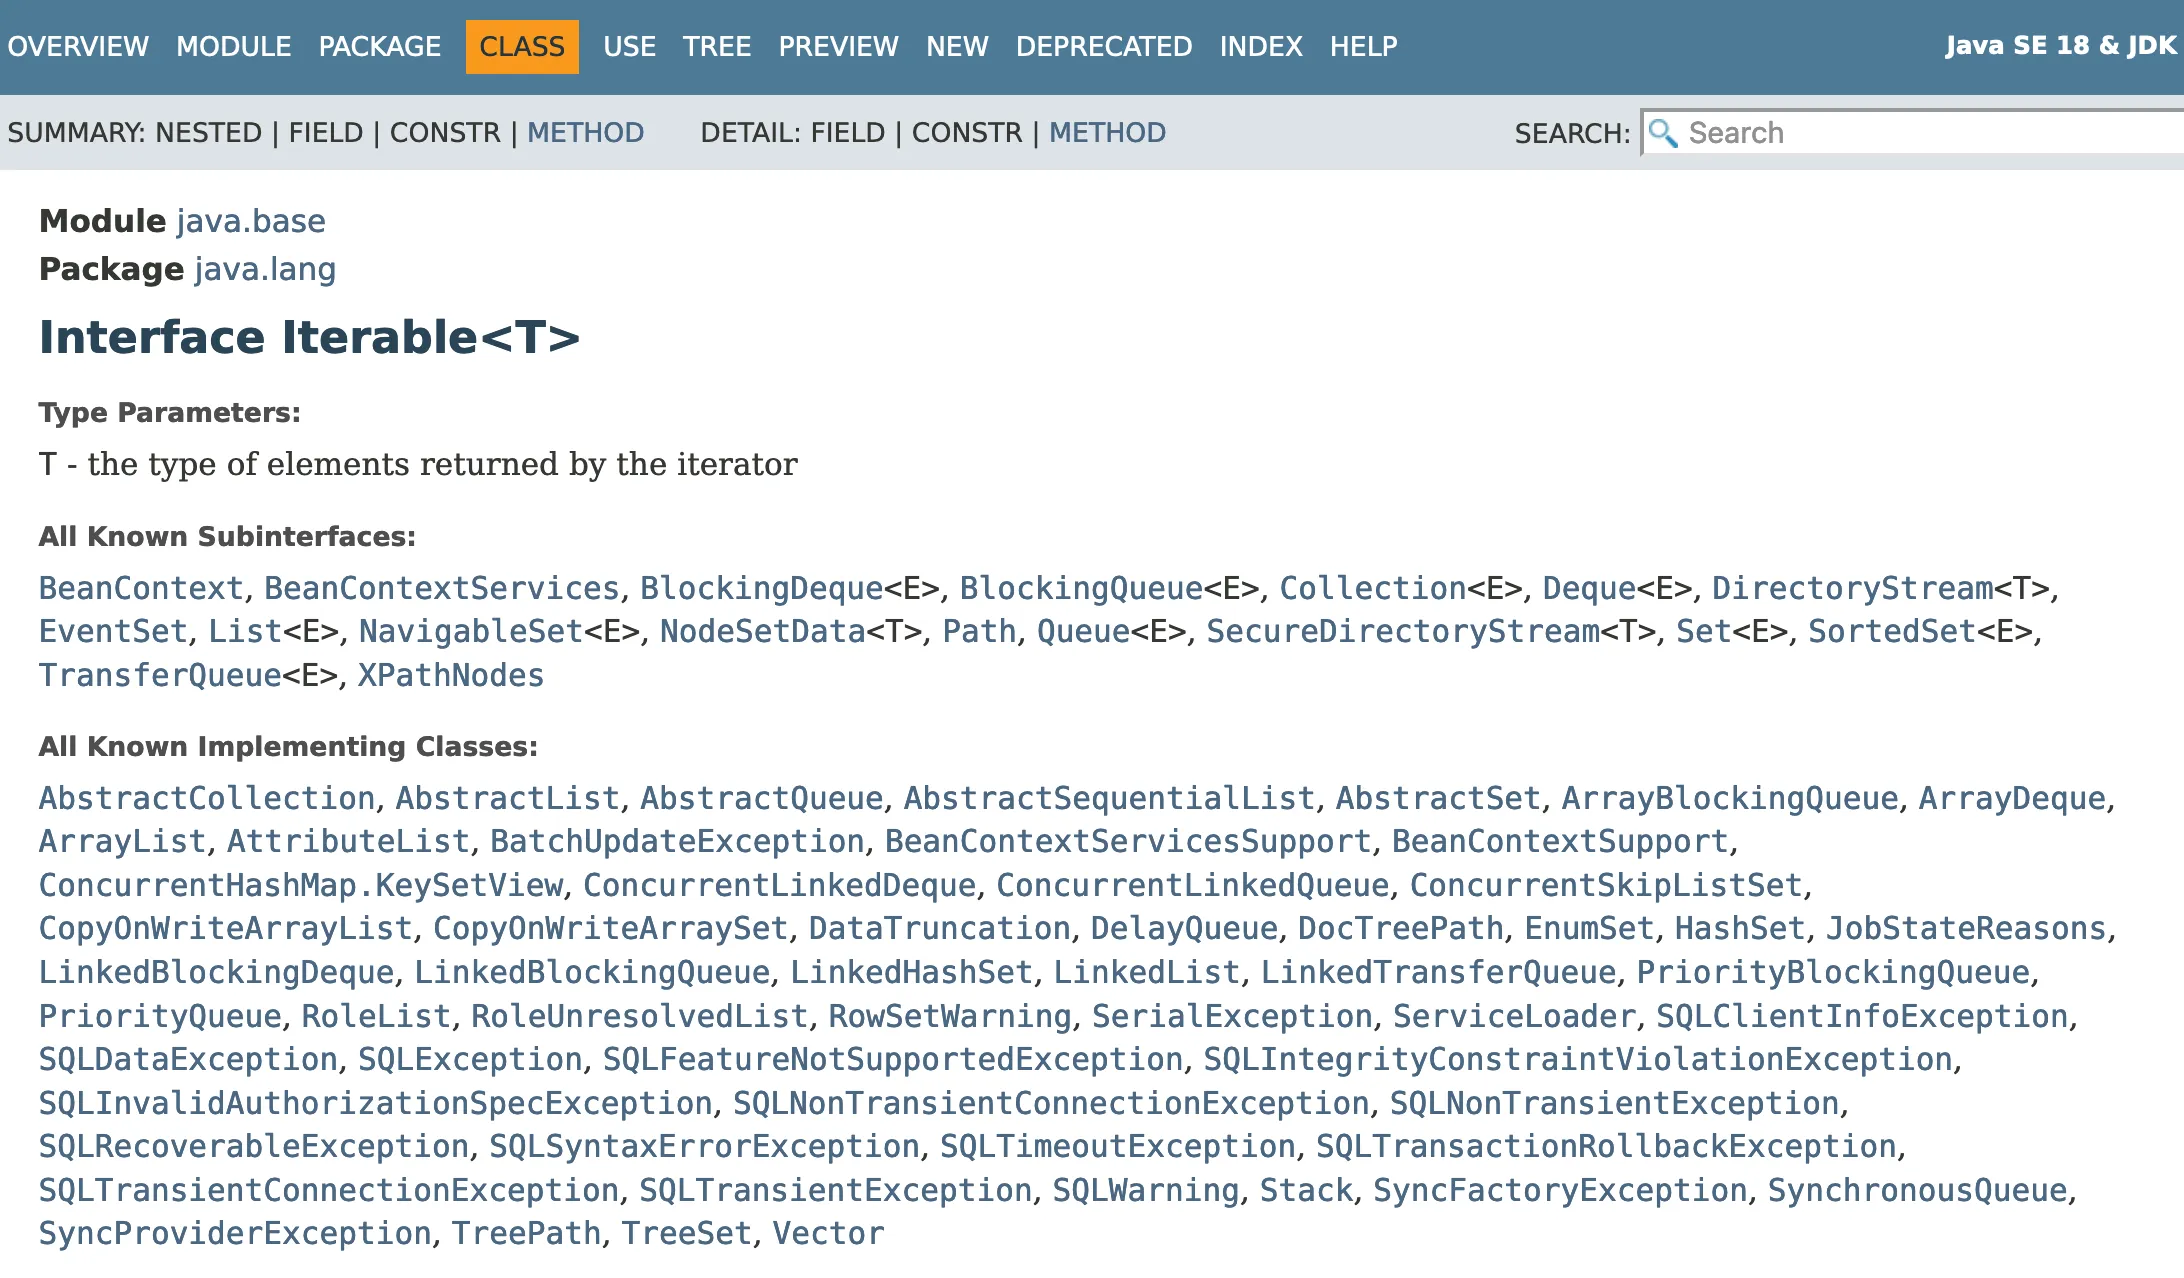2184x1278 pixels.
Task: Open the Collection interface link
Action: point(1373,588)
